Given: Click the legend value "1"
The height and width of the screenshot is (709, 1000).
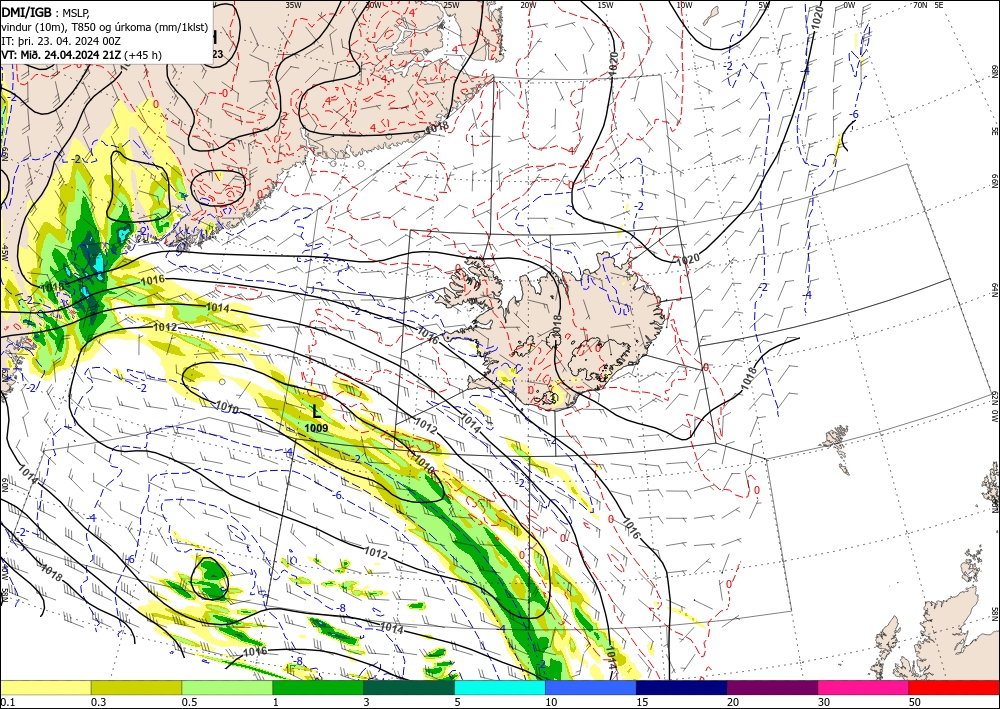Looking at the screenshot, I should pos(276,702).
